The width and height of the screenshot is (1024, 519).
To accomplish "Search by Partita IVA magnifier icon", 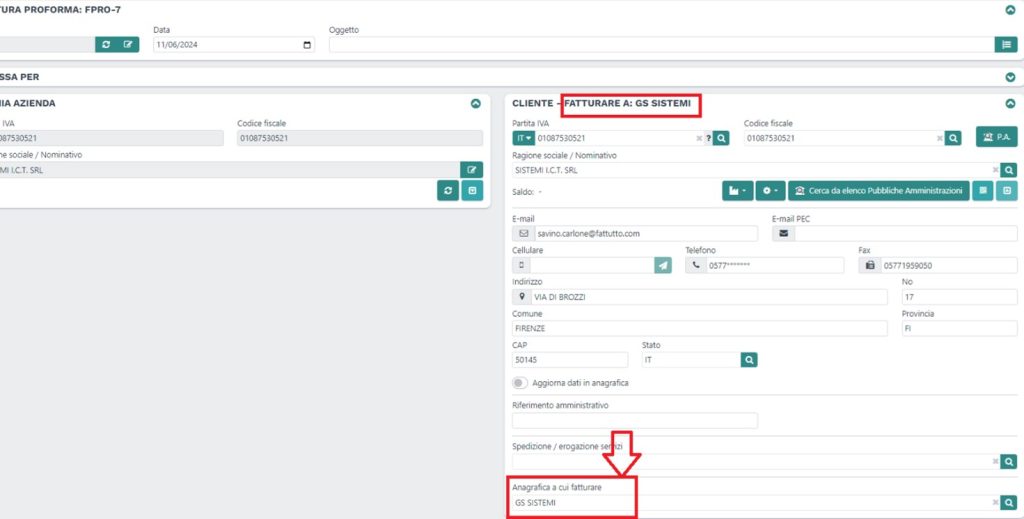I will (721, 138).
